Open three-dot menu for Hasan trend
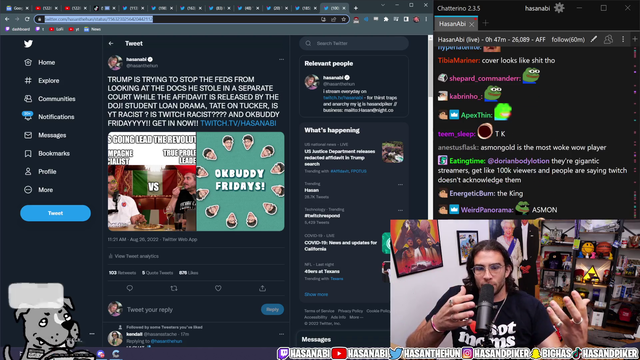 point(400,184)
